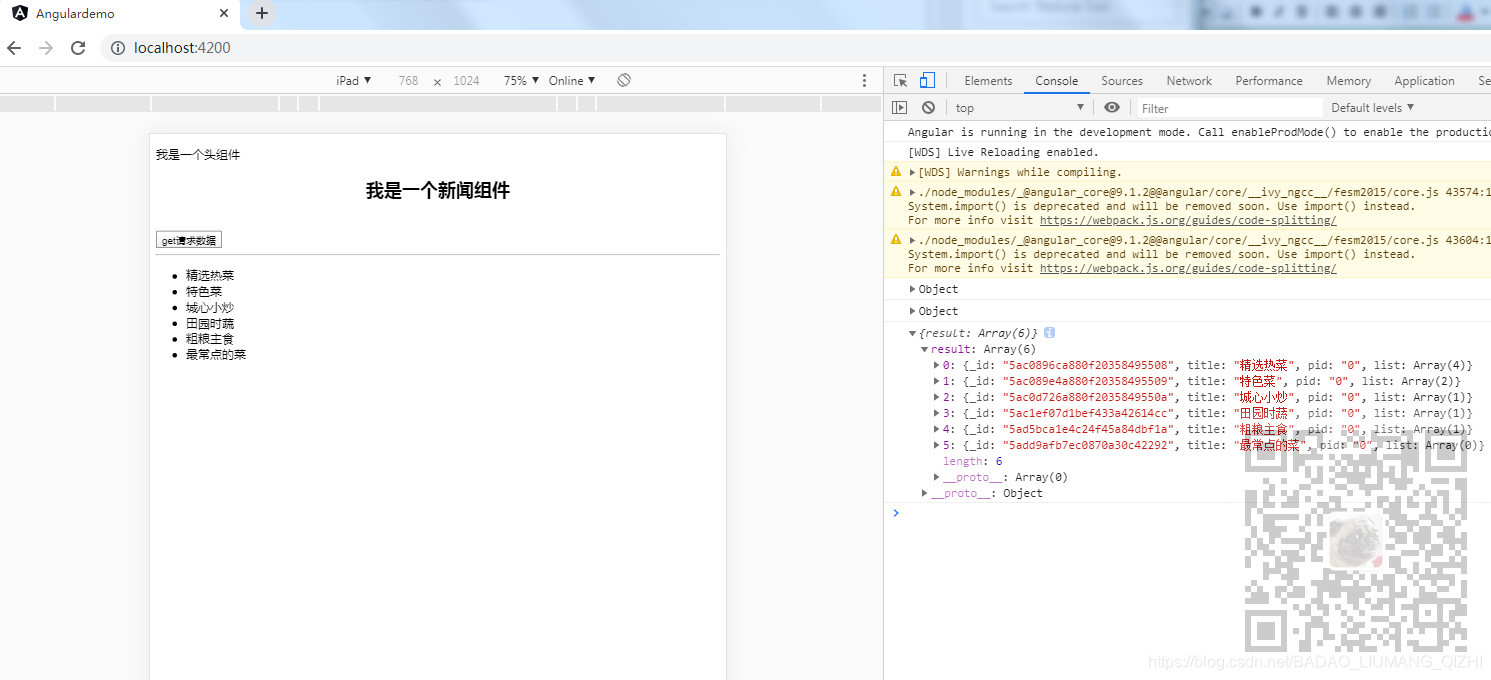Click the eye icon to create live expression

pyautogui.click(x=1111, y=107)
